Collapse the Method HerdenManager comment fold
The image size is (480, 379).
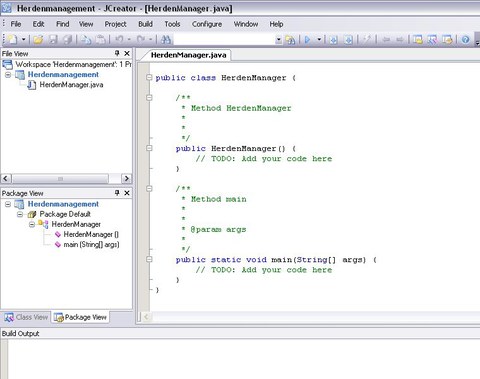tap(149, 97)
